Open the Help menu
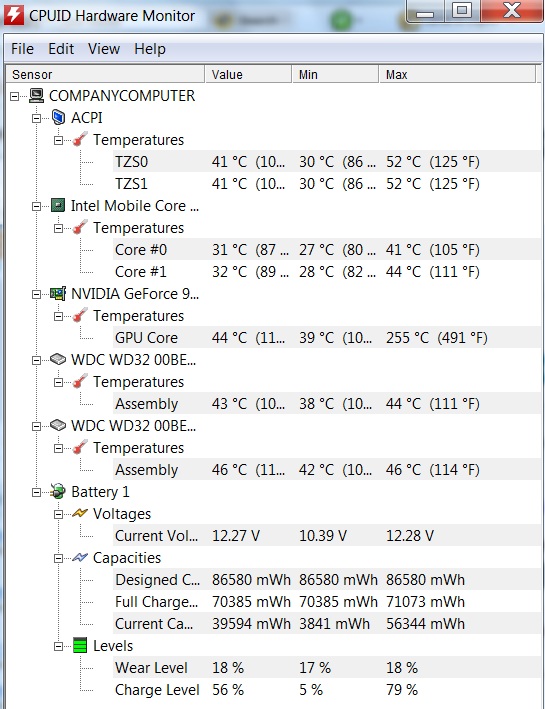 coord(150,49)
